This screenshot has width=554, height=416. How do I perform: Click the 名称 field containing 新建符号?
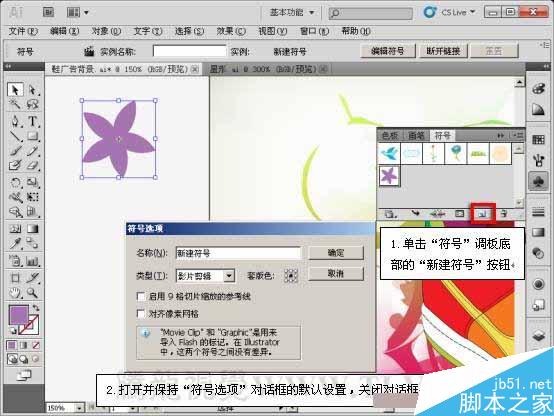coord(238,253)
